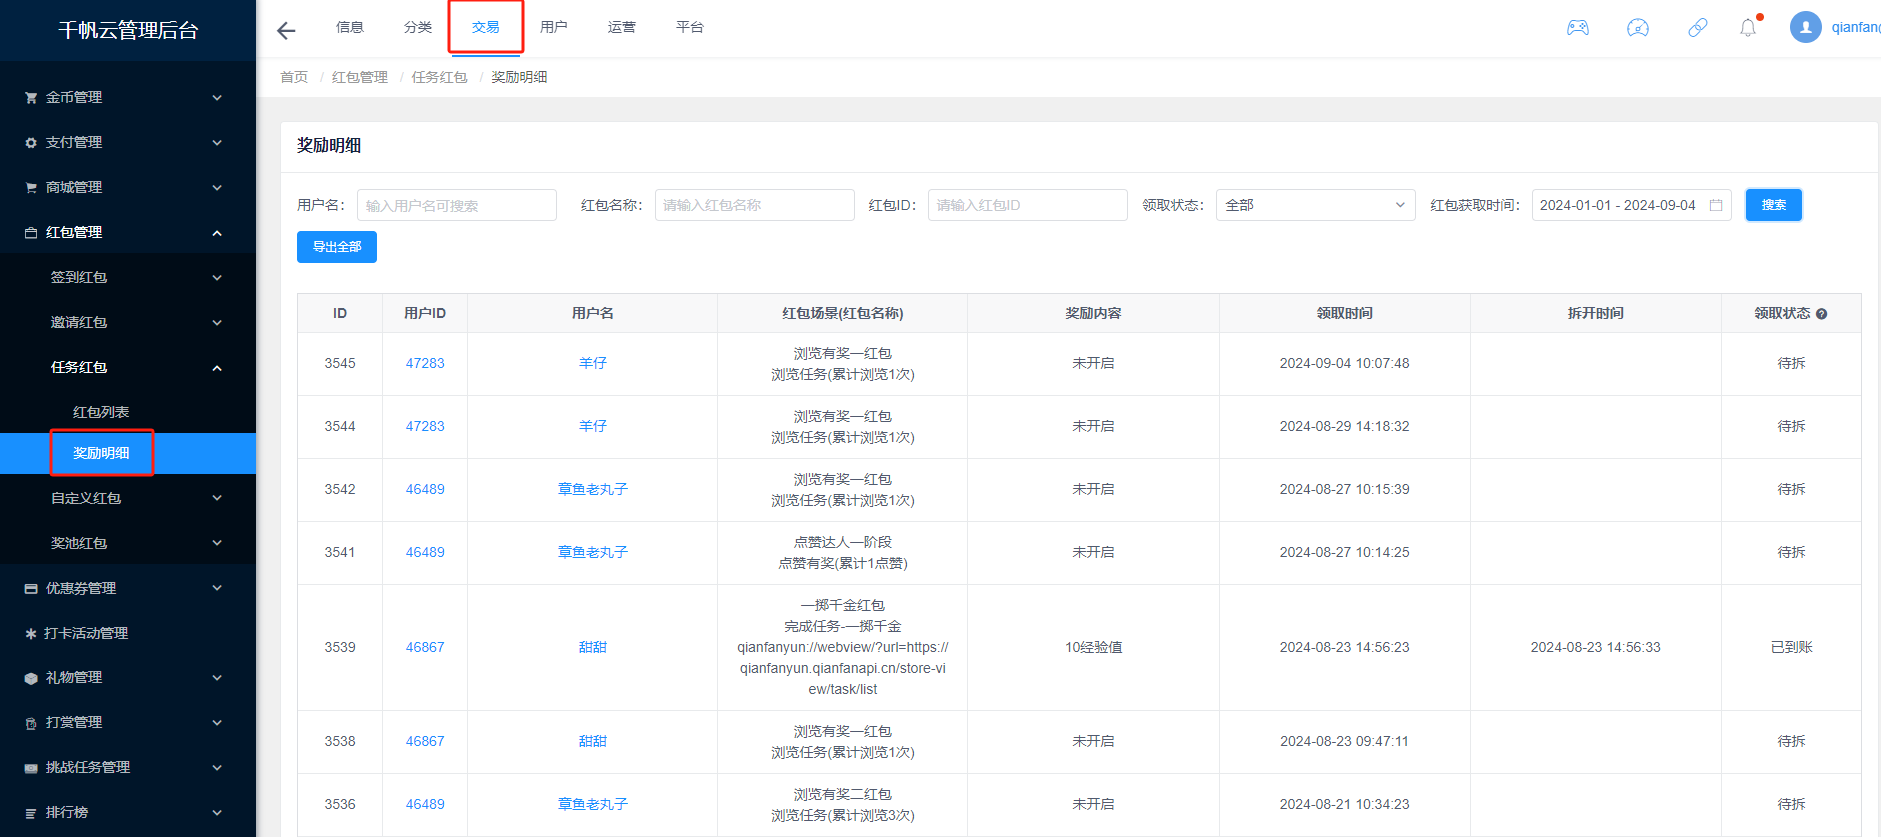Image resolution: width=1881 pixels, height=837 pixels.
Task: Click the 挑战任务管理 sidebar icon
Action: 31,768
